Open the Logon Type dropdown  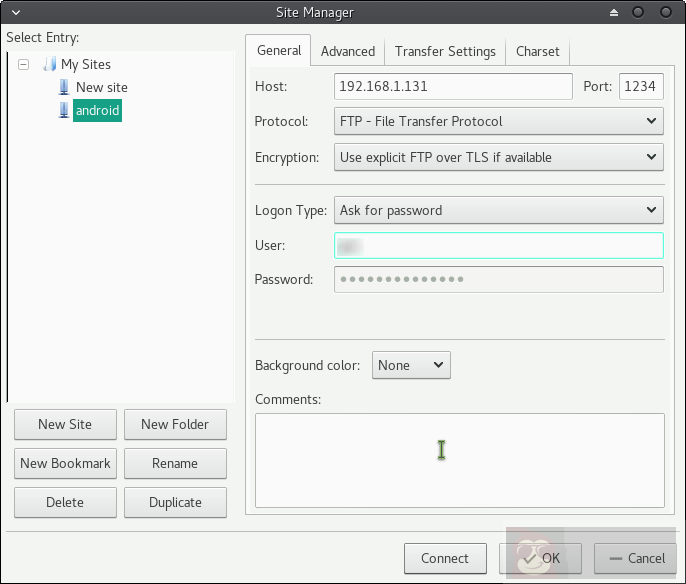(x=498, y=210)
